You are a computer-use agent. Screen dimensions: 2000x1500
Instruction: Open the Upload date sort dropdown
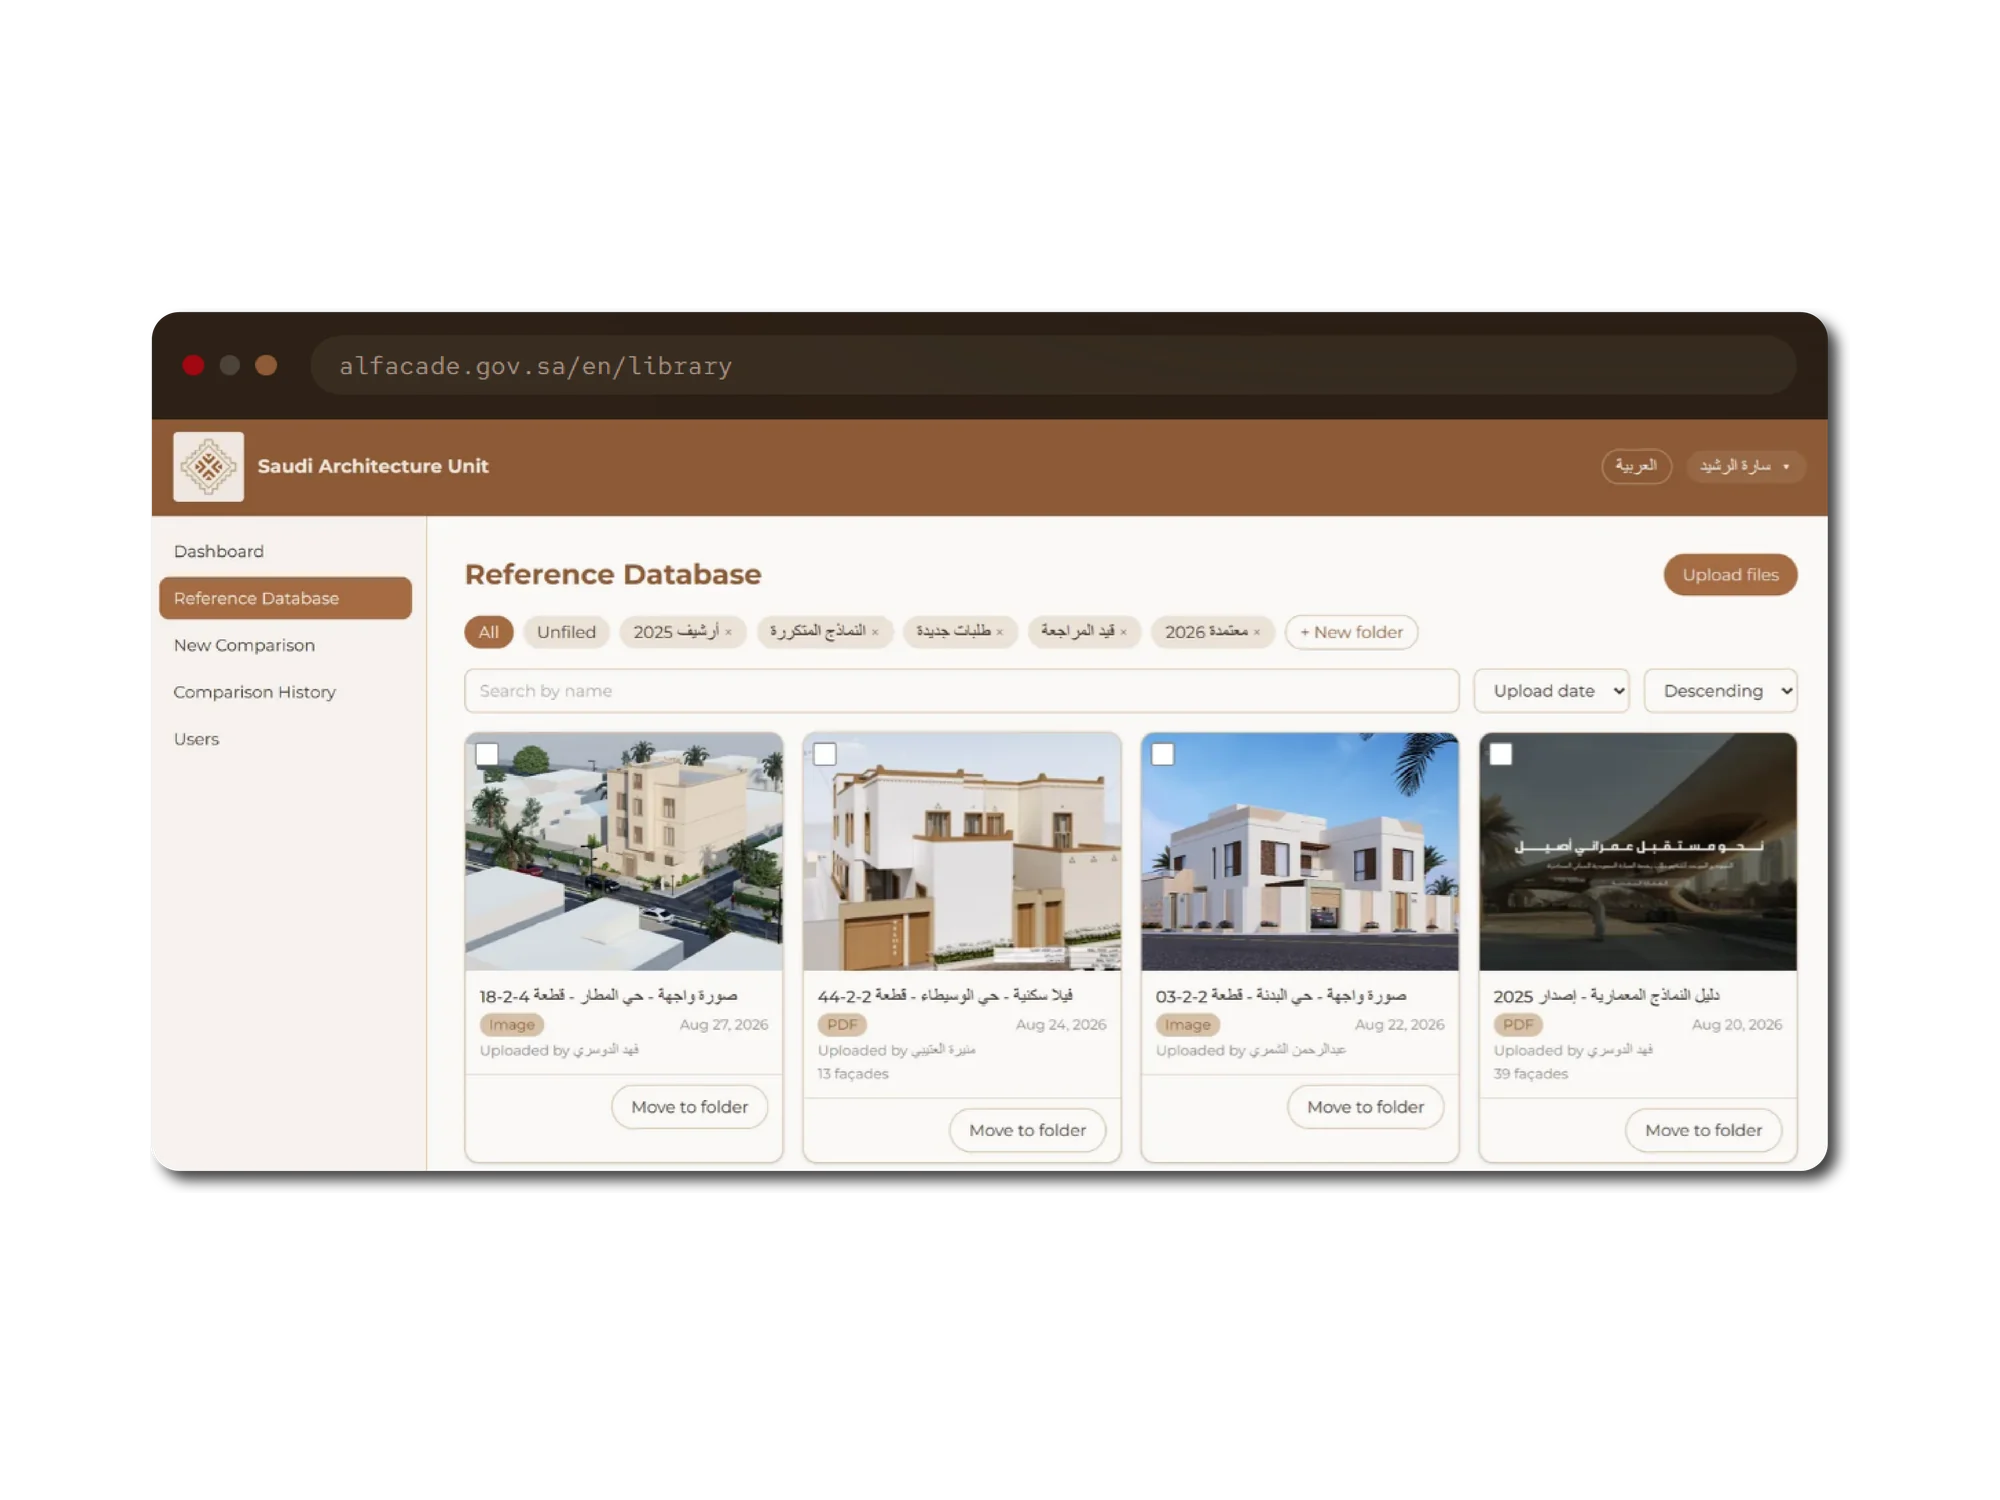pos(1552,691)
